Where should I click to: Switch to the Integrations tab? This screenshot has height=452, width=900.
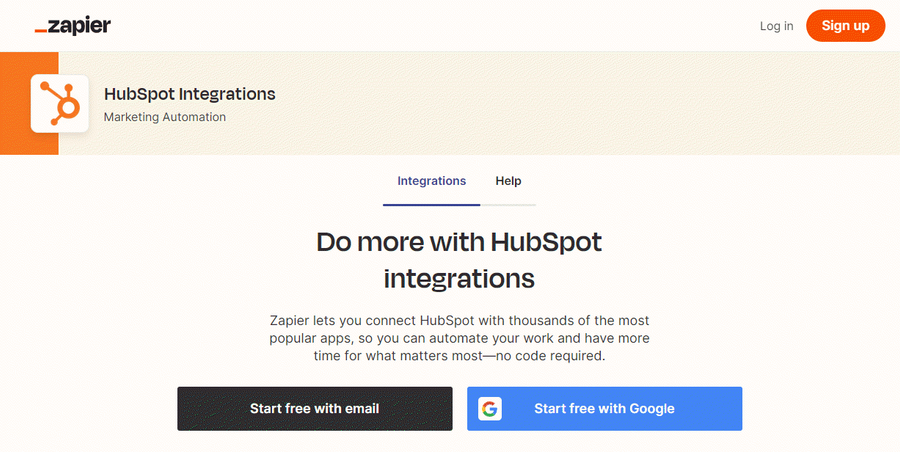point(432,181)
